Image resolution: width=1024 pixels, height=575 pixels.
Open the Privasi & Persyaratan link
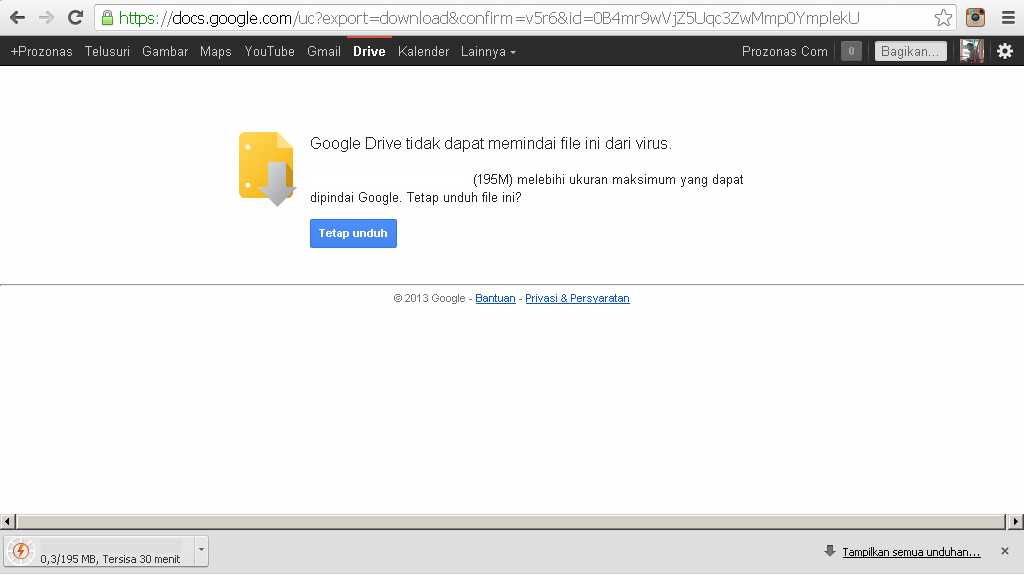577,298
